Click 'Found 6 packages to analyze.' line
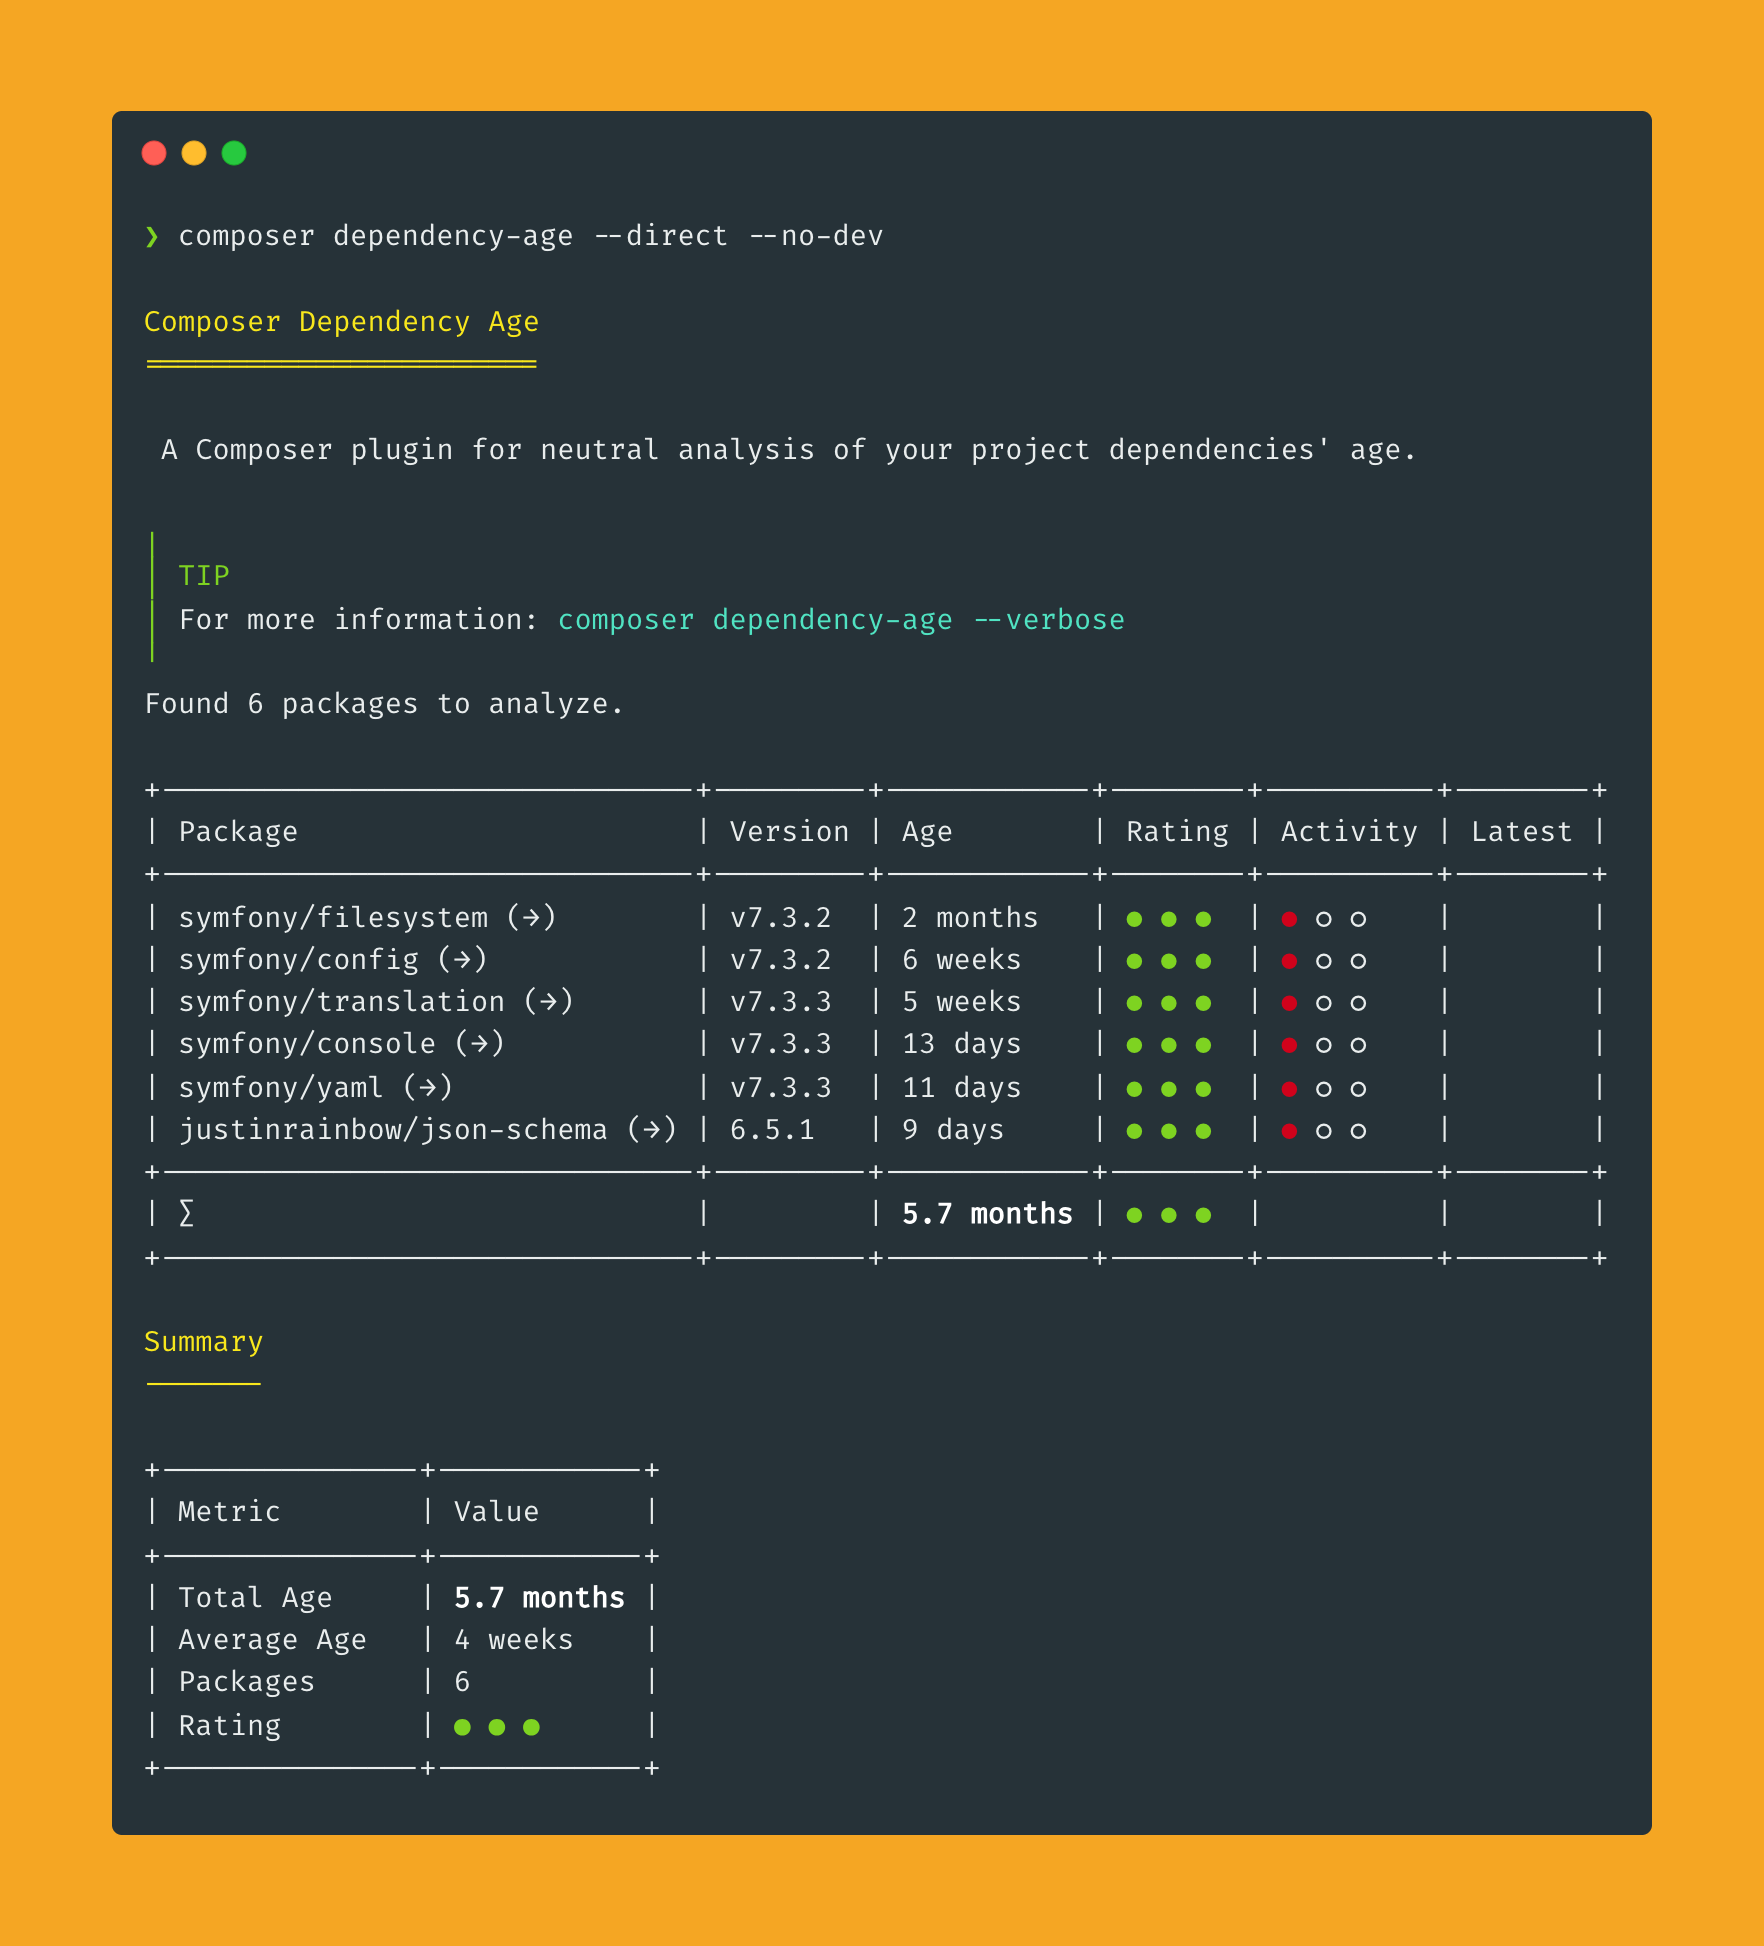1764x1946 pixels. click(384, 704)
